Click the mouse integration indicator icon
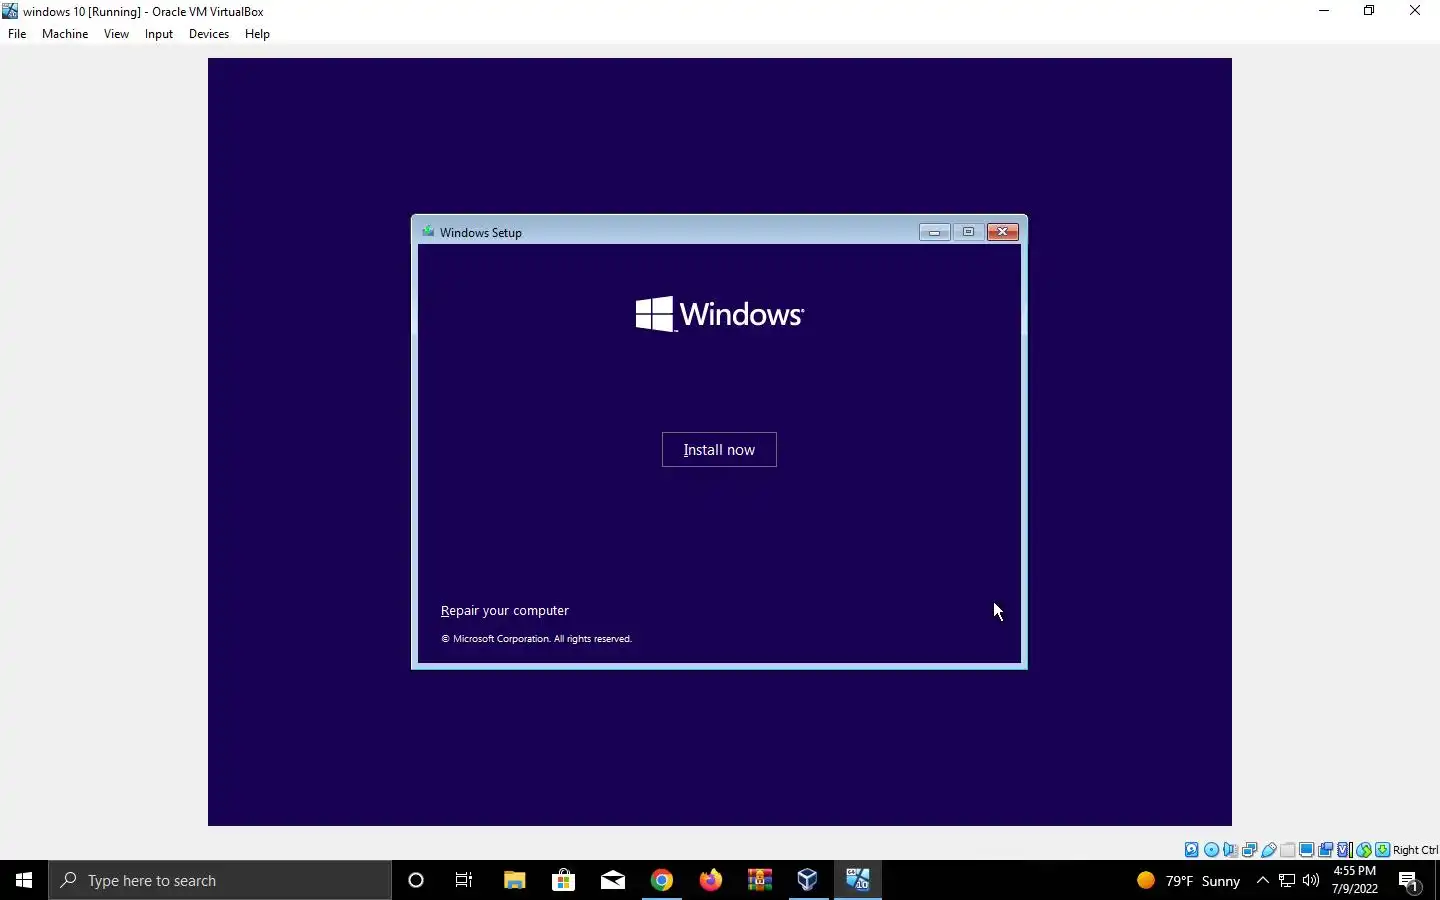The height and width of the screenshot is (900, 1440). tap(1363, 850)
